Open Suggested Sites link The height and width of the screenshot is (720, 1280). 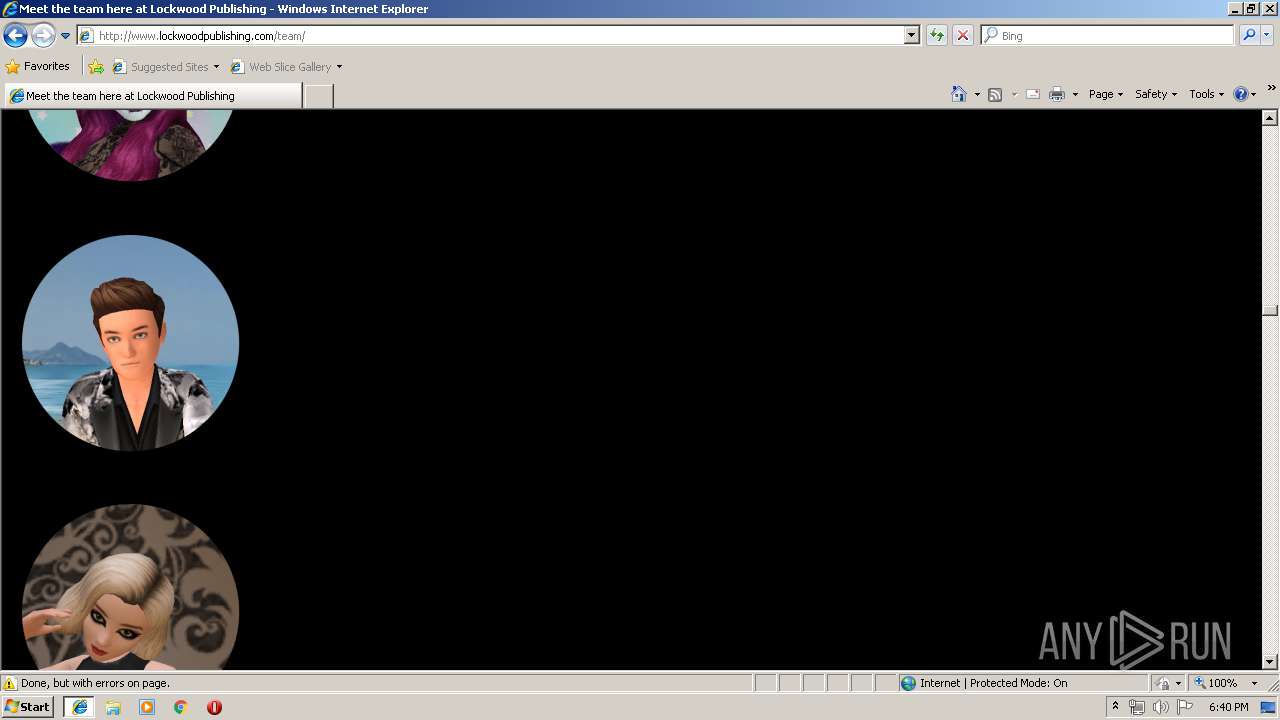[165, 67]
